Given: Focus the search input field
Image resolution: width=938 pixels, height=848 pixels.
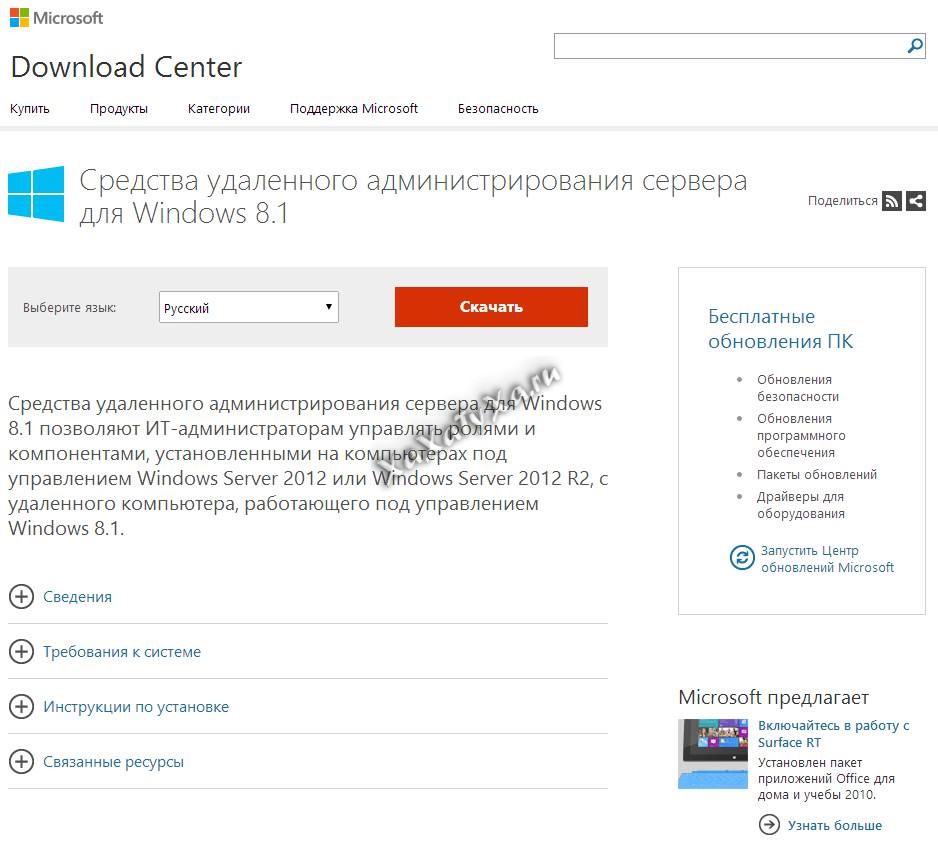Looking at the screenshot, I should 730,46.
